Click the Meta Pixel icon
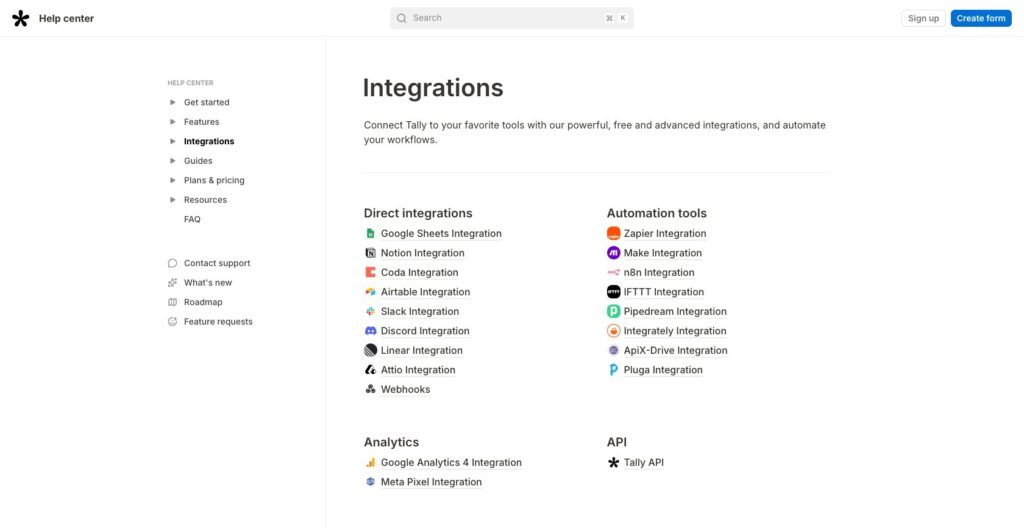The height and width of the screenshot is (528, 1024). (x=370, y=482)
